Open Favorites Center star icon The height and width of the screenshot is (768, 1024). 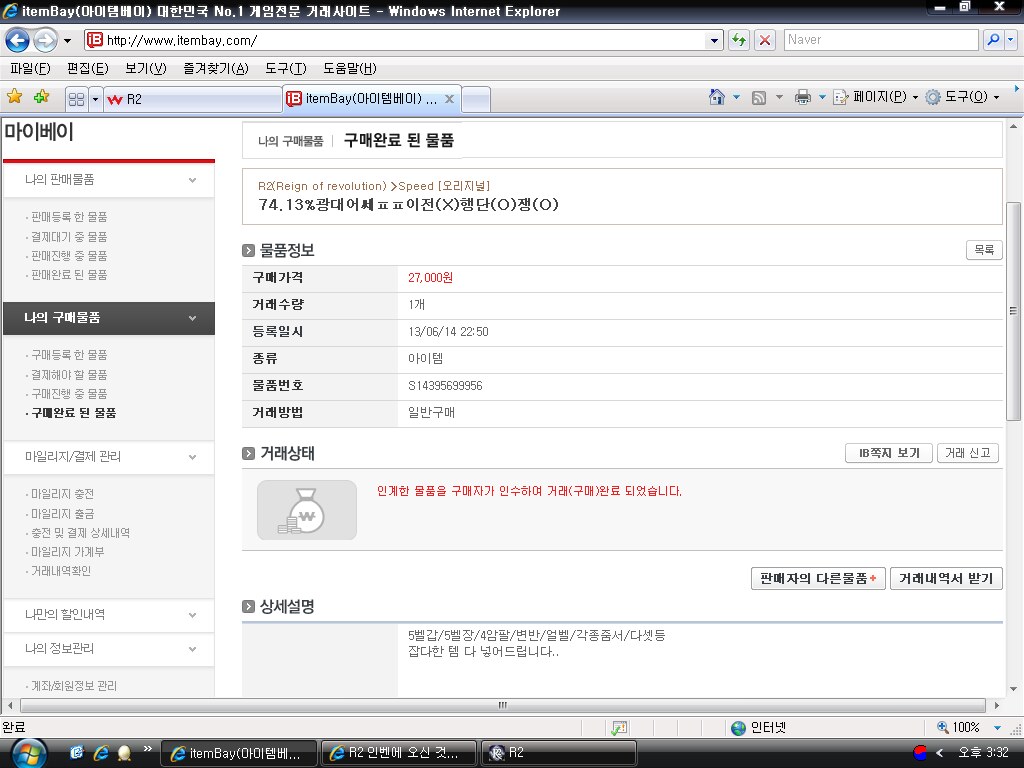15,97
